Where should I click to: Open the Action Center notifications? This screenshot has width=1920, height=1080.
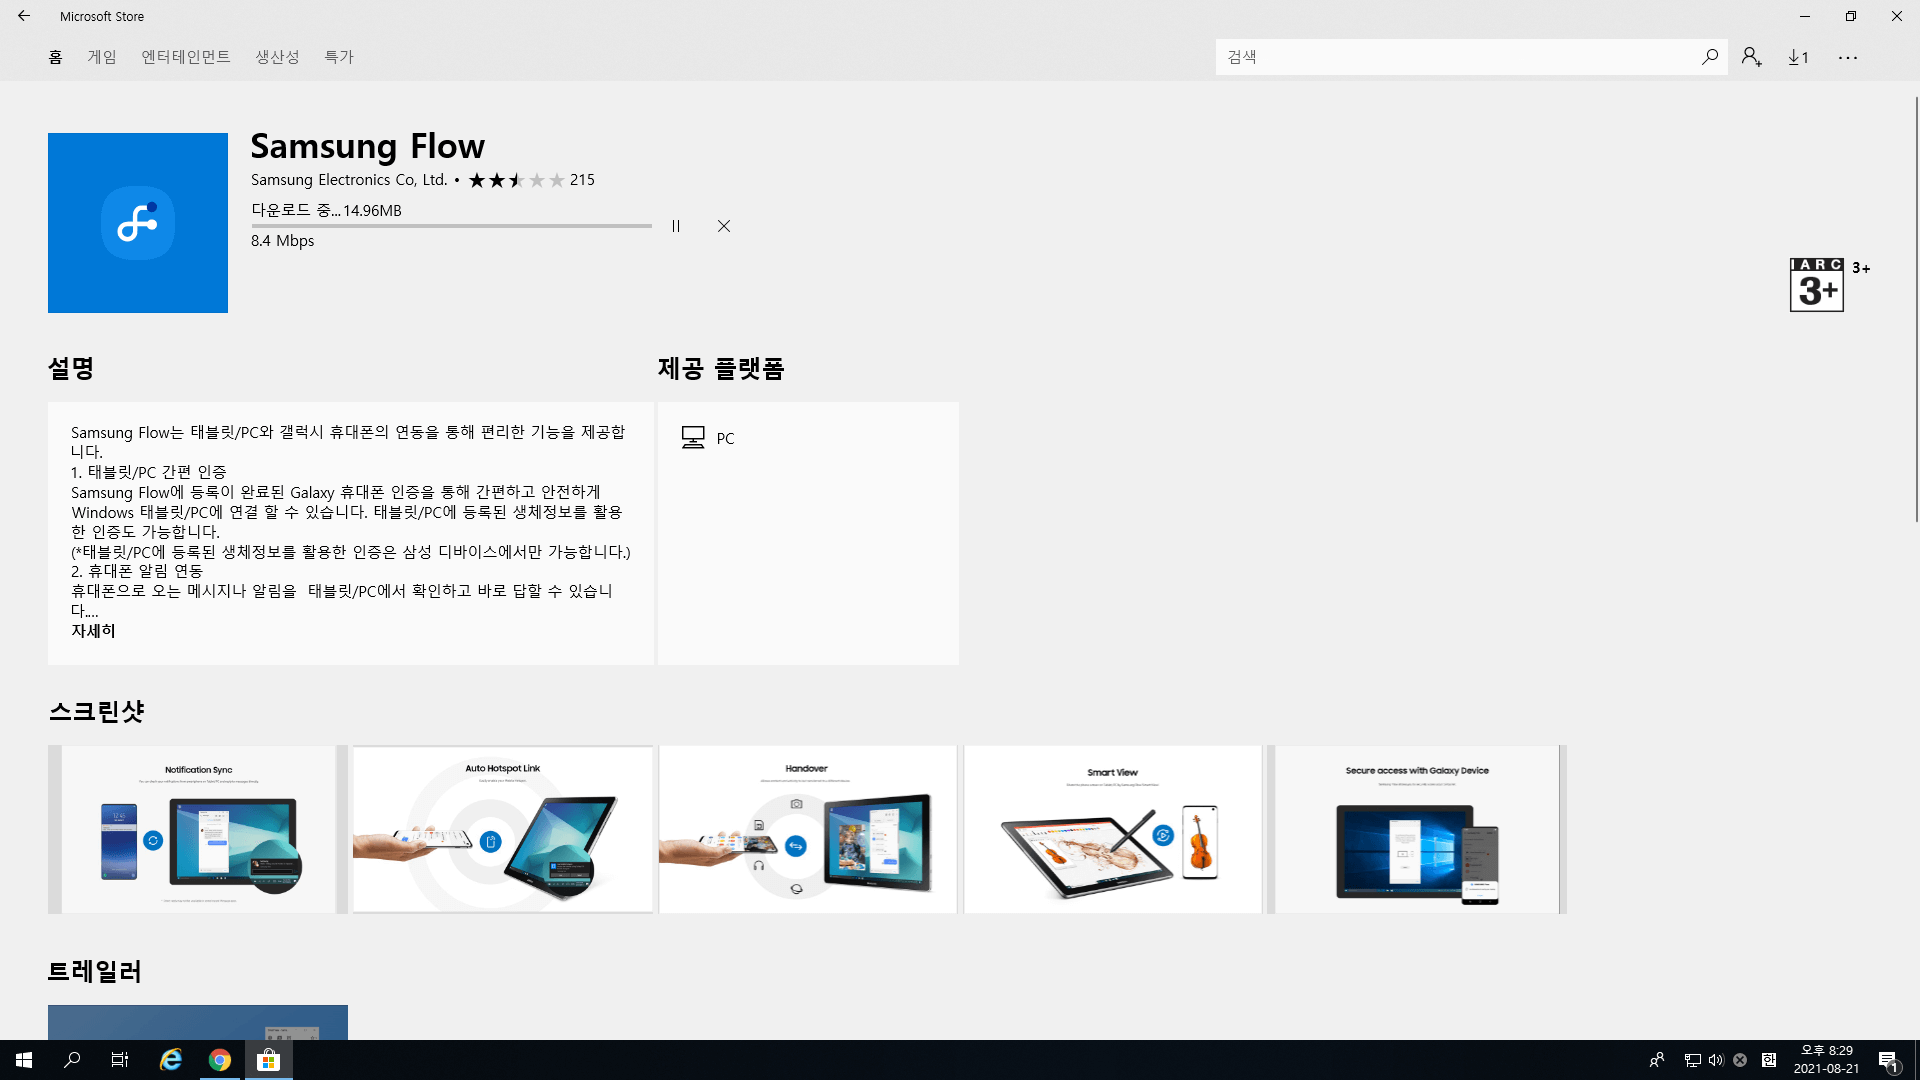click(x=1888, y=1060)
